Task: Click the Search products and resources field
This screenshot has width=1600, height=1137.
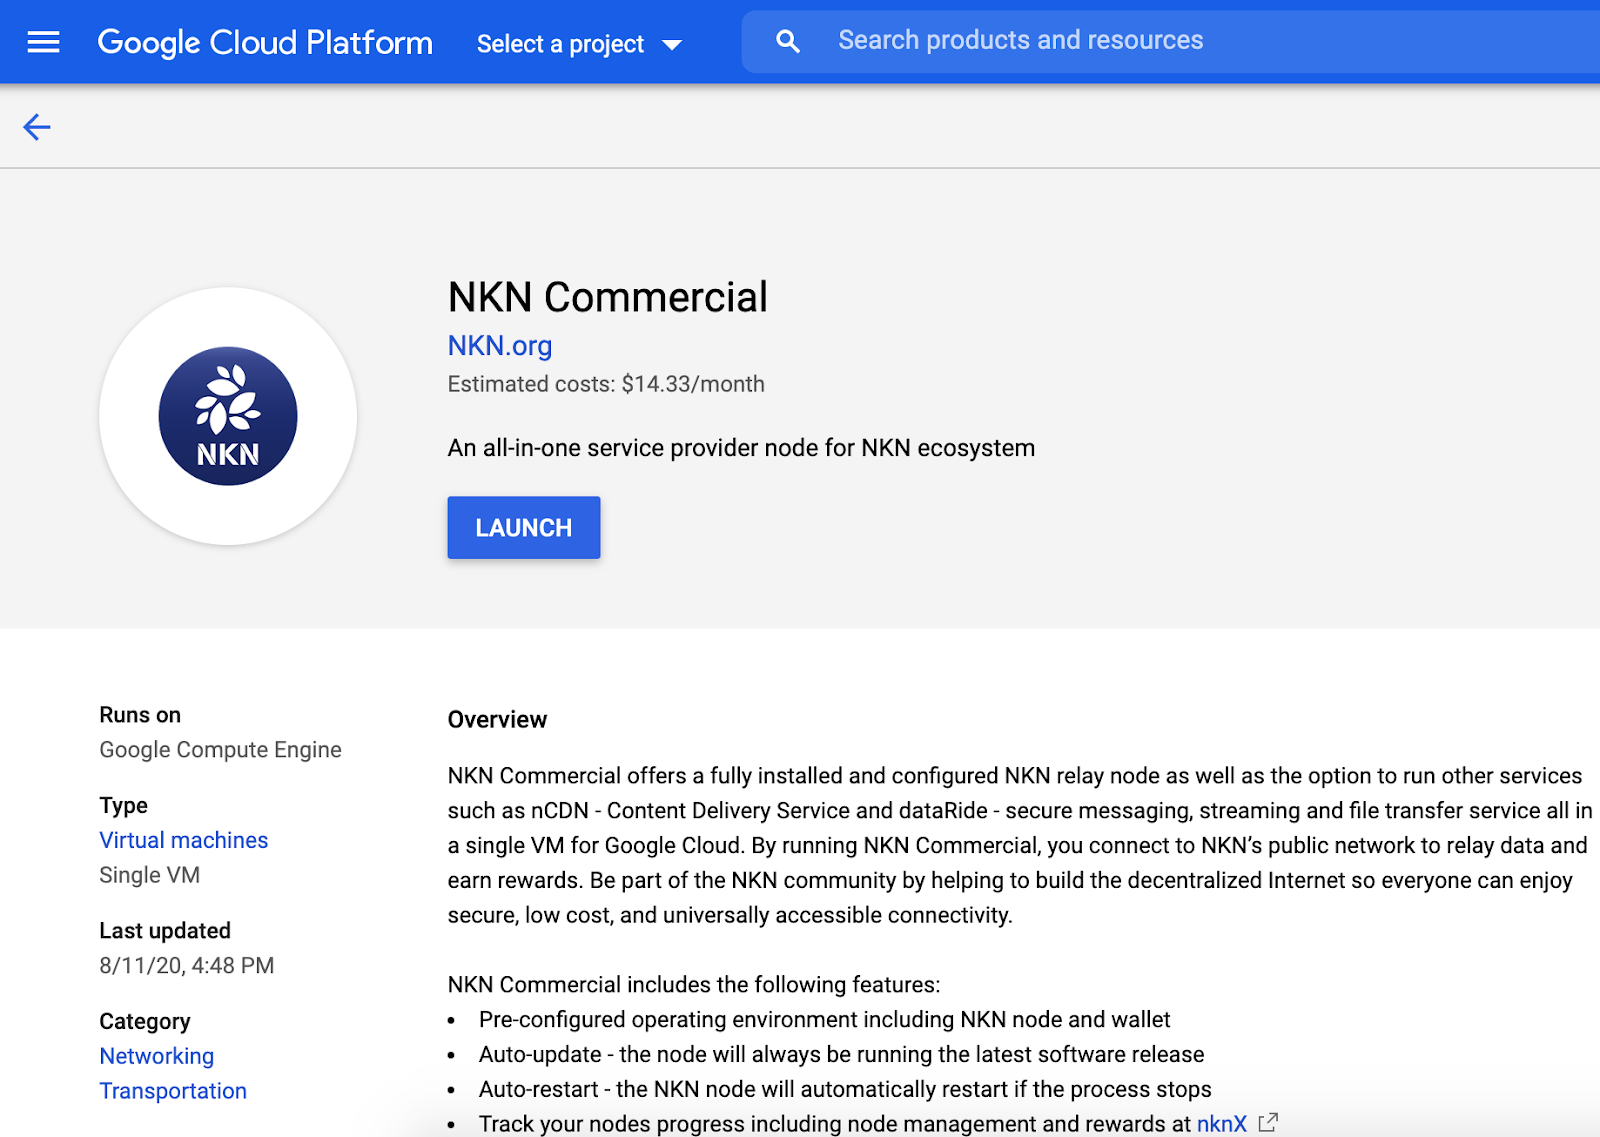Action: pos(1170,41)
